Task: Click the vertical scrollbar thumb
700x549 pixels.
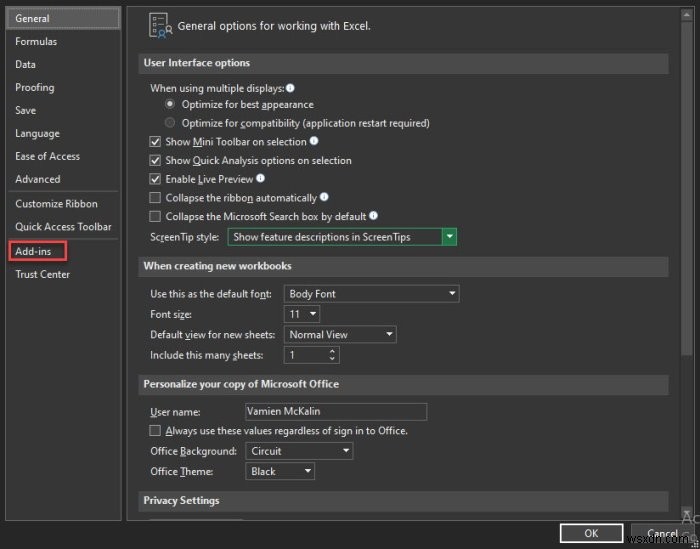Action: pos(687,188)
